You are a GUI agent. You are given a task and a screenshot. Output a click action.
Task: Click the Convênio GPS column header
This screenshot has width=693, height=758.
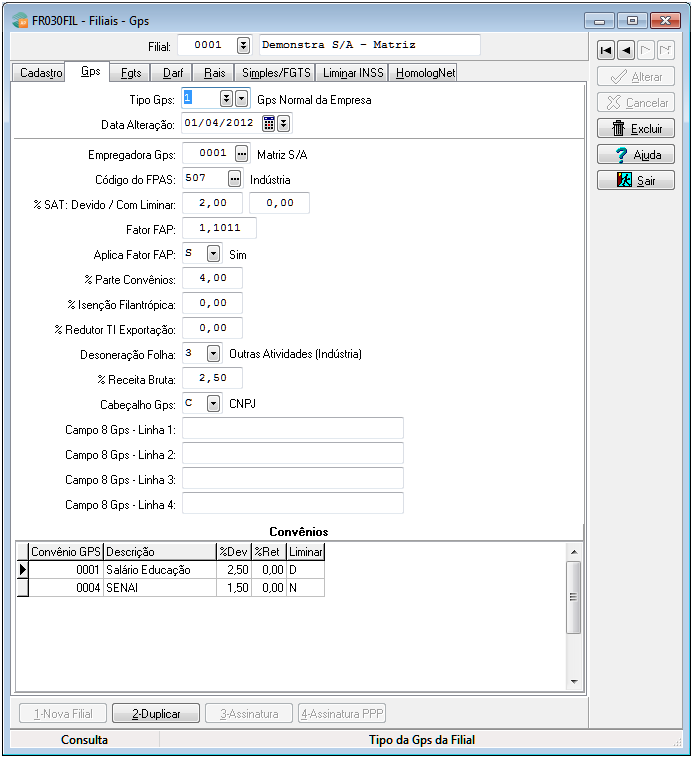[x=66, y=552]
